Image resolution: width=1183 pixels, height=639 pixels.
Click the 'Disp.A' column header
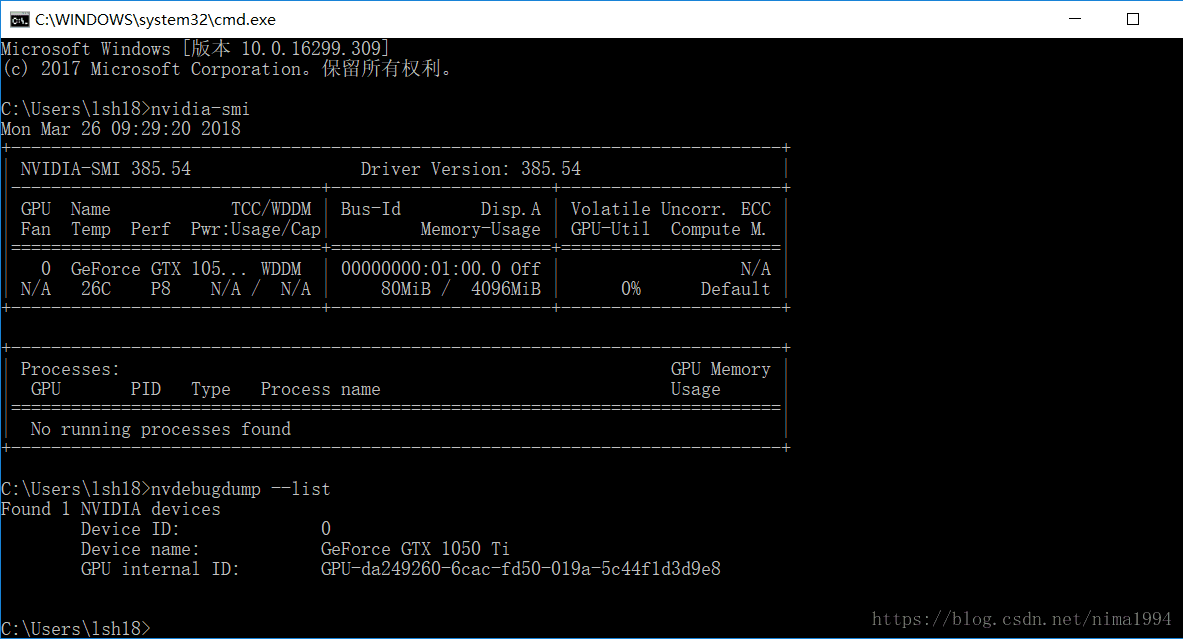point(511,209)
